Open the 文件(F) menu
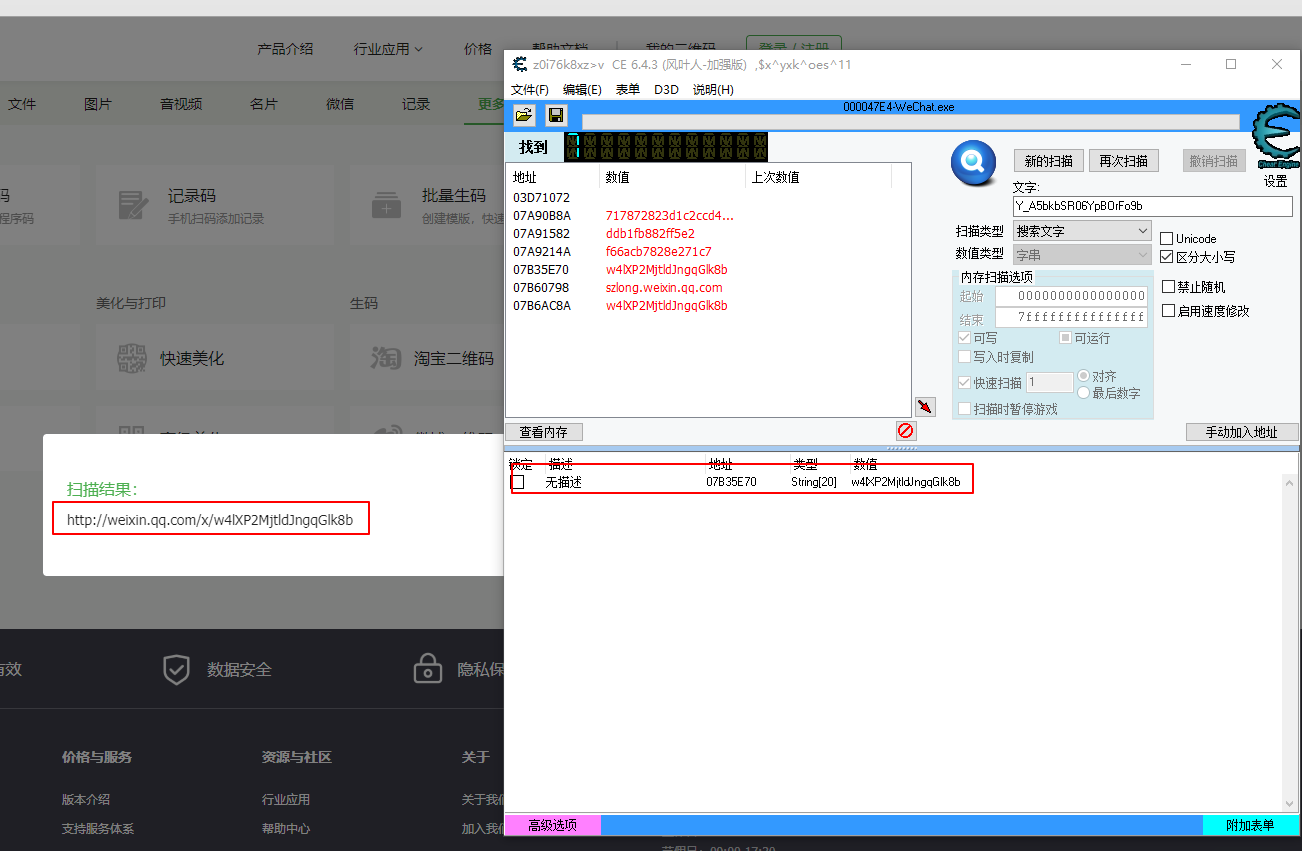This screenshot has width=1302, height=851. coord(530,89)
